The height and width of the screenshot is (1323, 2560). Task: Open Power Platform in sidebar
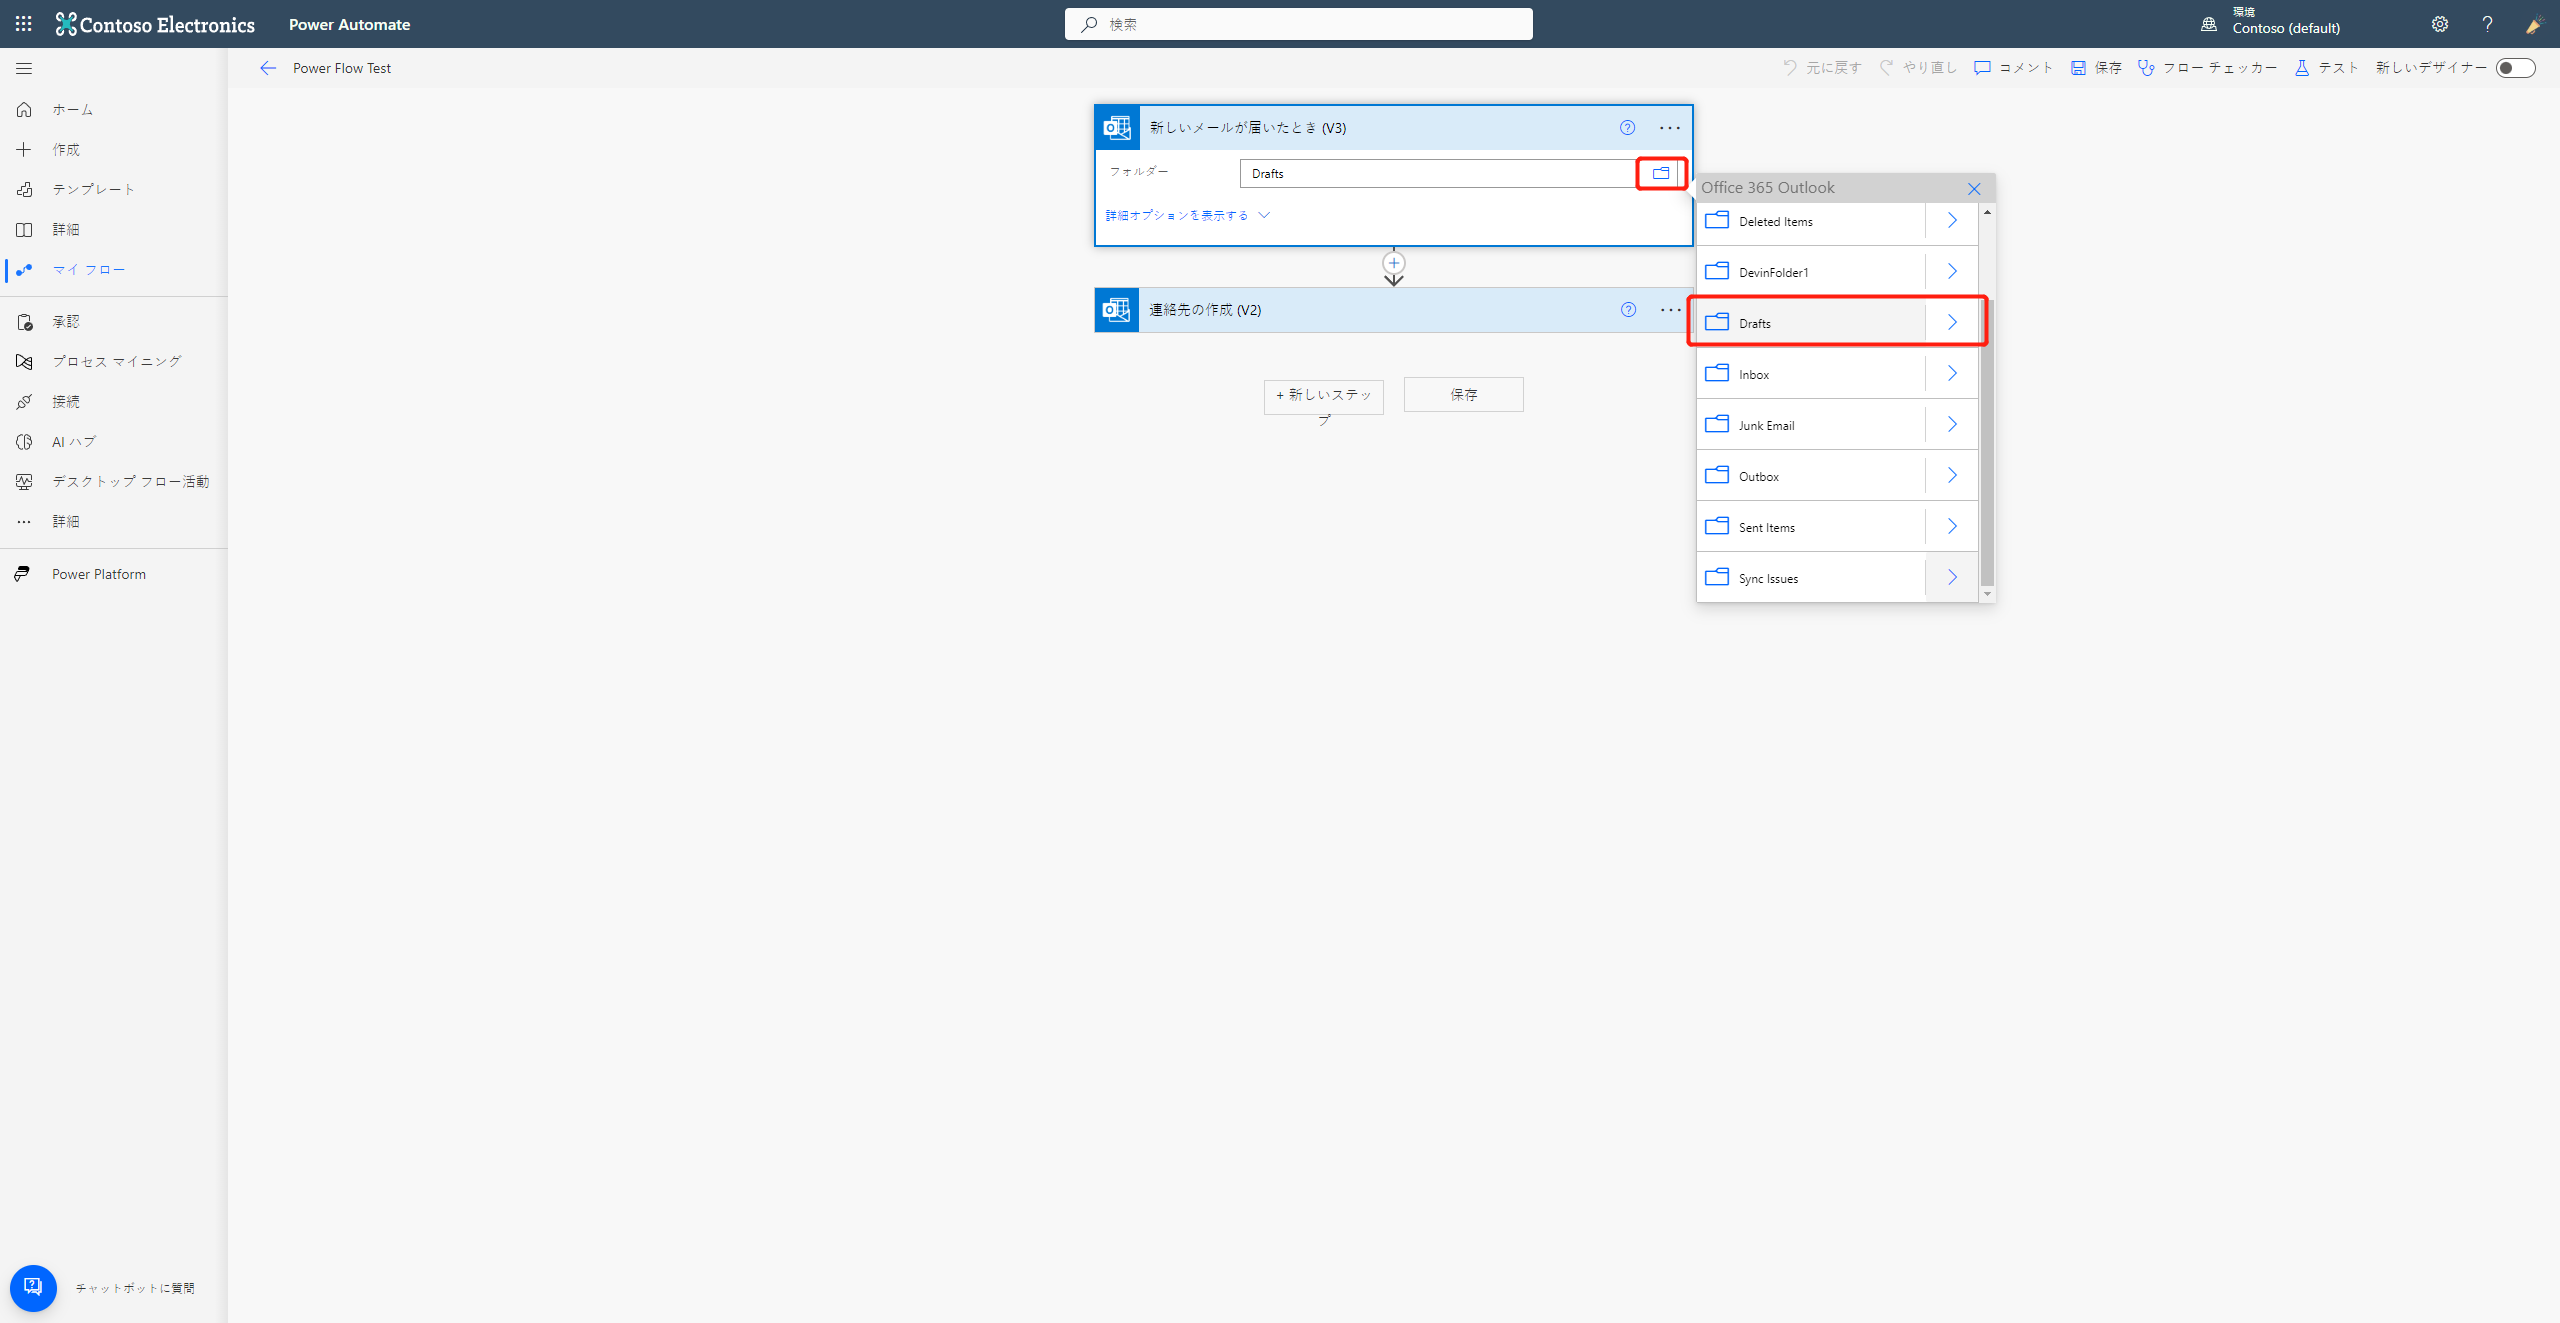coord(114,574)
